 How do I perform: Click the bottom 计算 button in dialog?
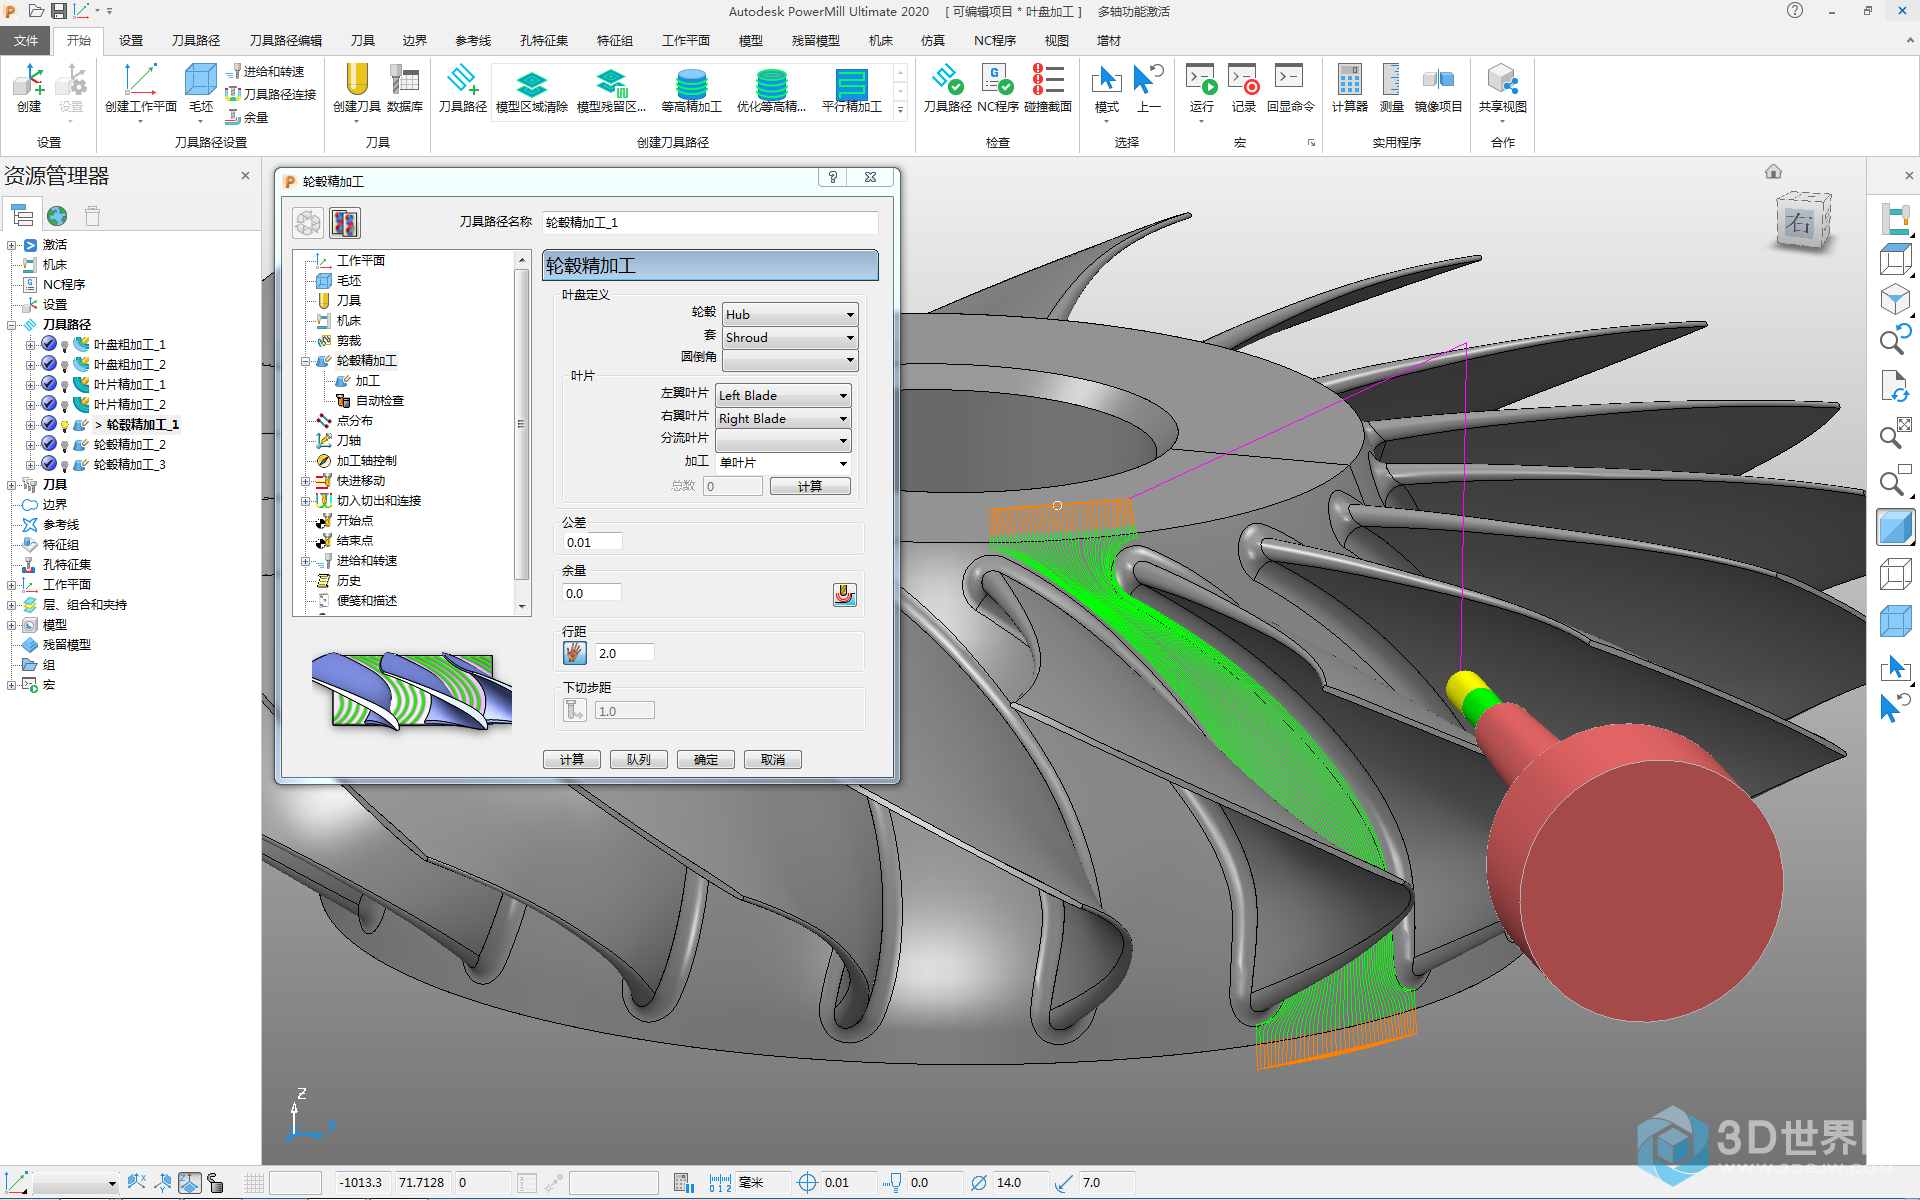[x=572, y=760]
